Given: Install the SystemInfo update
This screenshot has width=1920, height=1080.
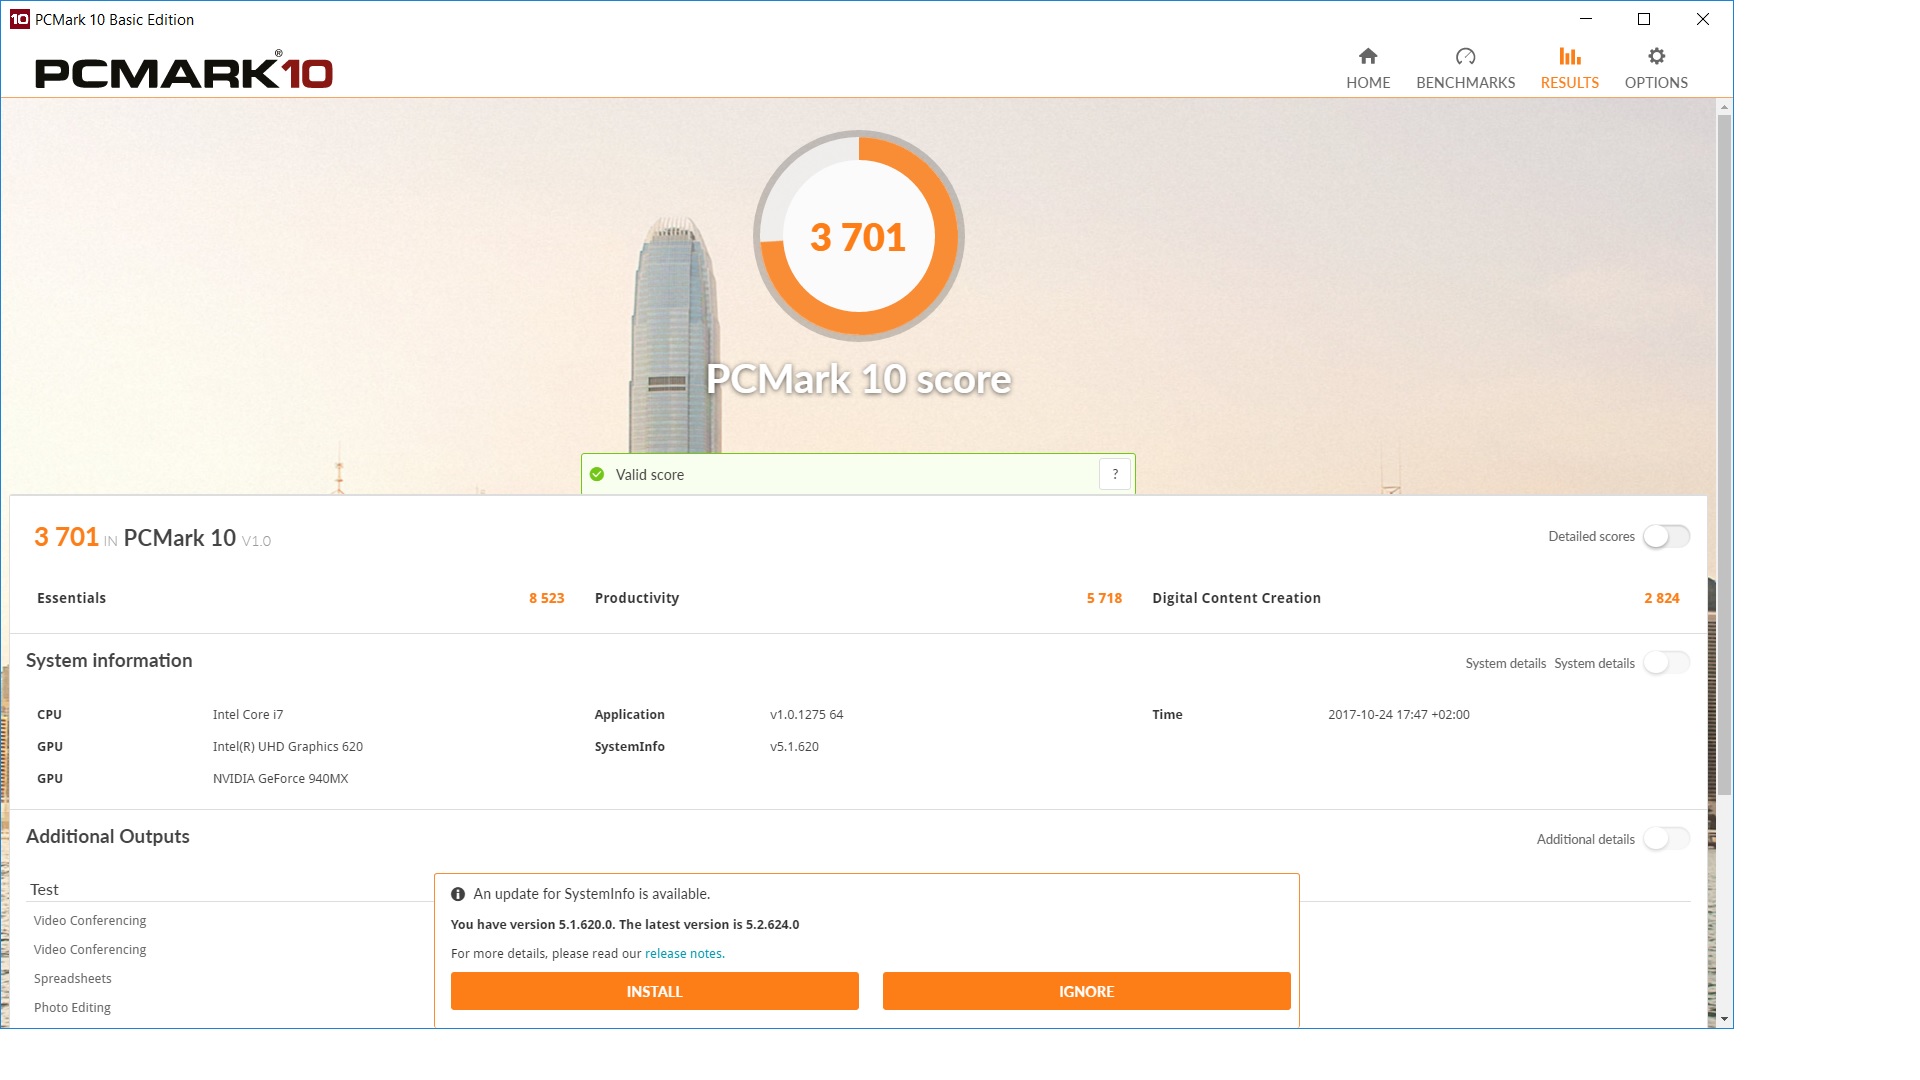Looking at the screenshot, I should coord(655,991).
